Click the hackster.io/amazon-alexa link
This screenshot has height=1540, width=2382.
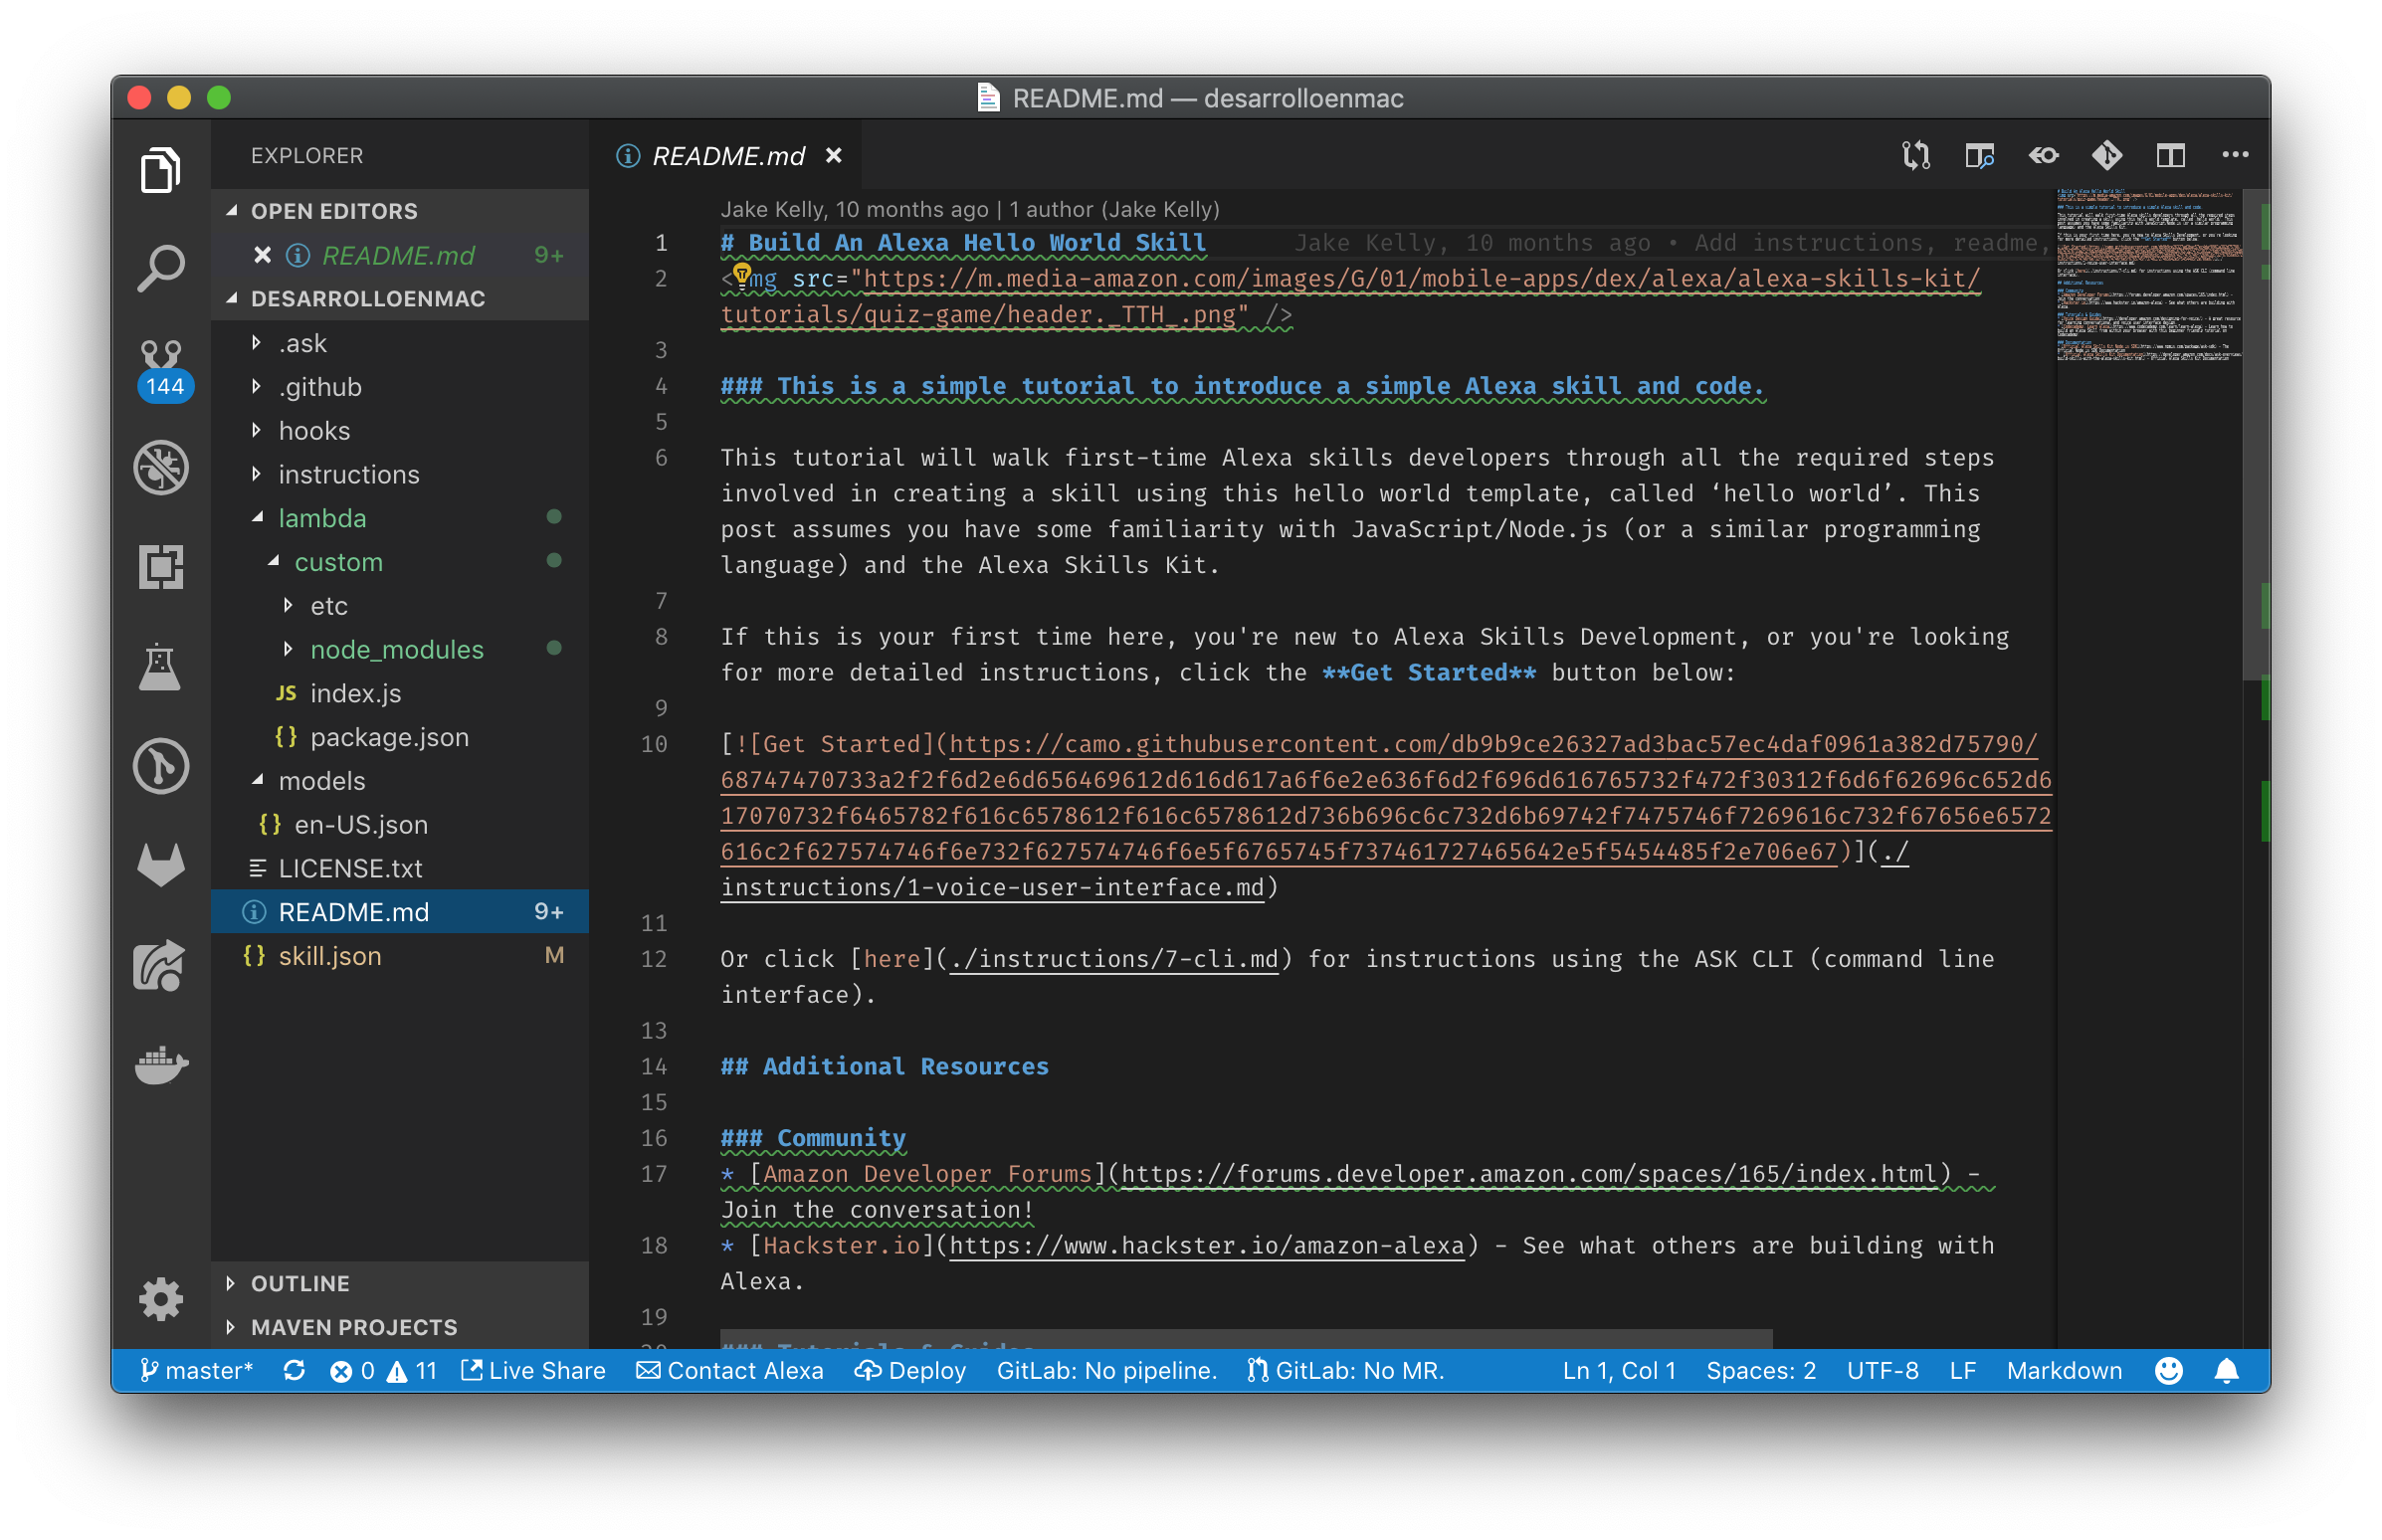point(1206,1245)
